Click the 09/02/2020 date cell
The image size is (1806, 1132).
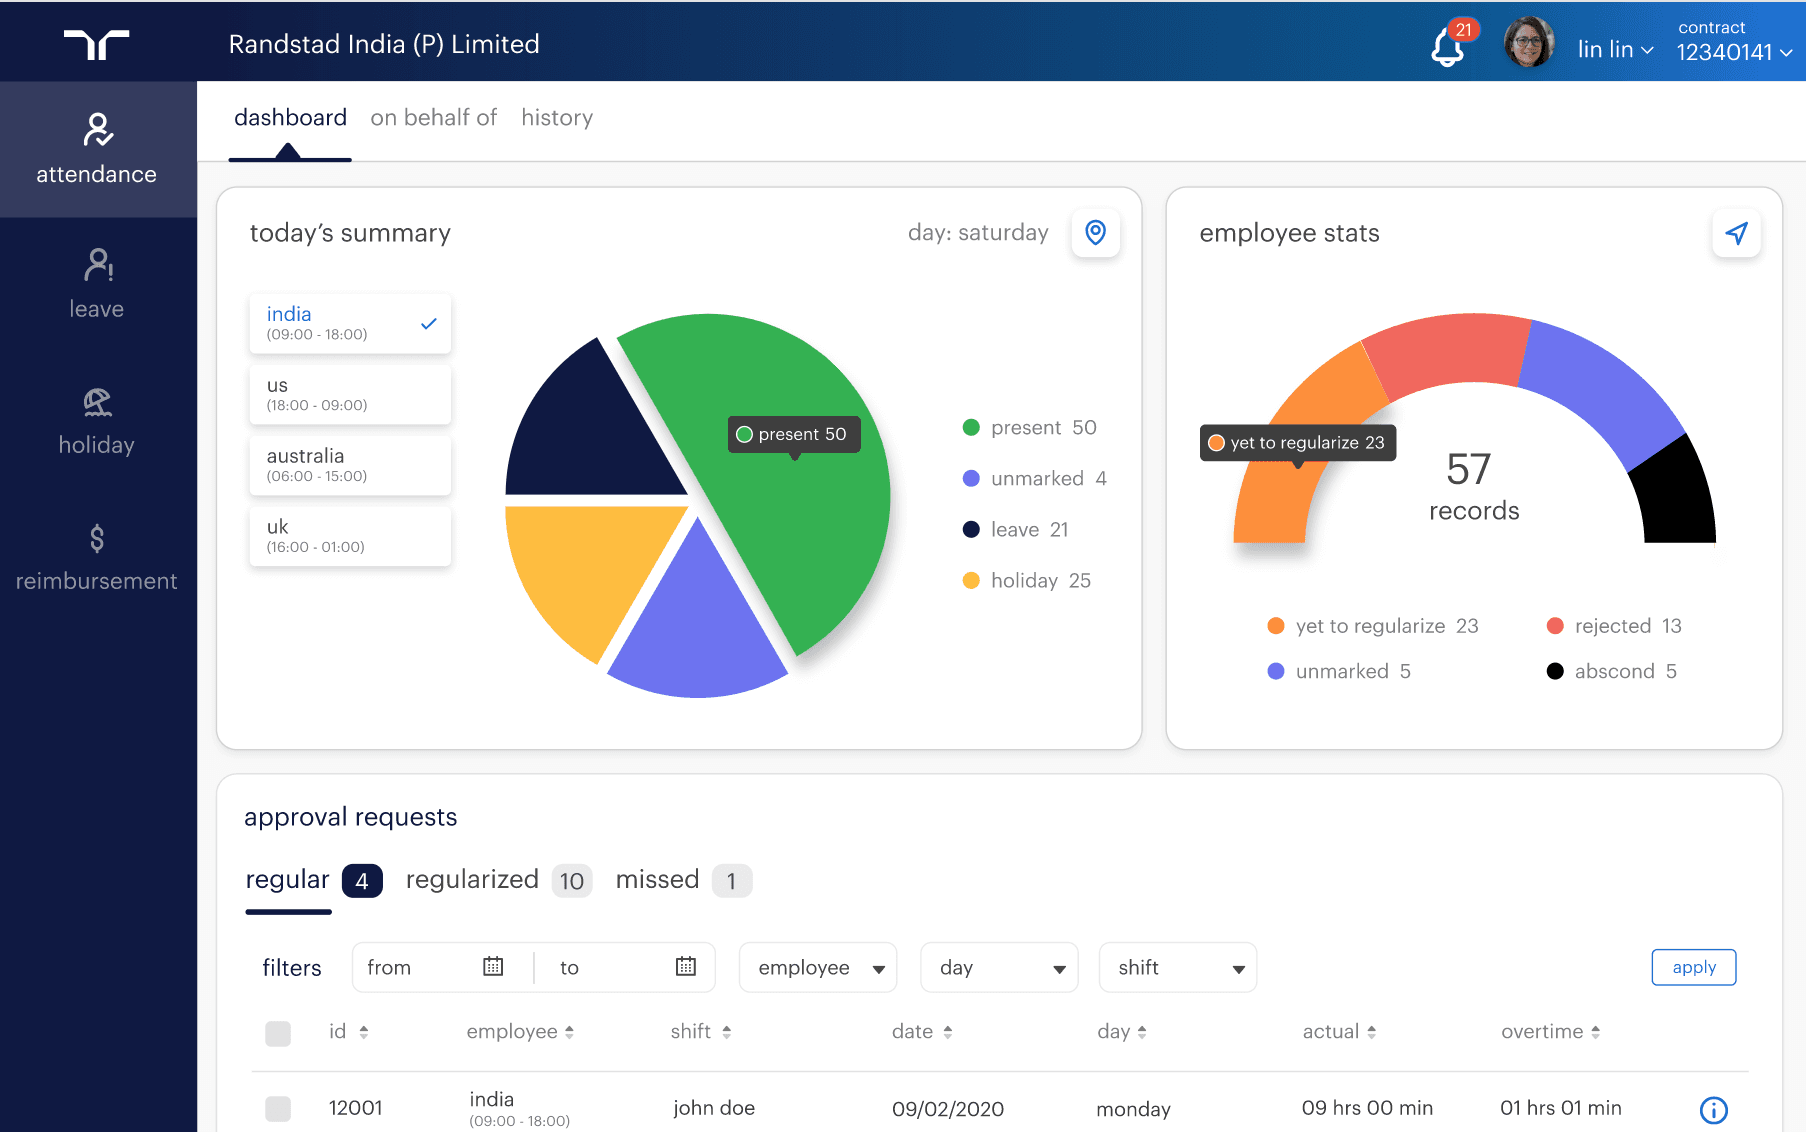pos(948,1108)
